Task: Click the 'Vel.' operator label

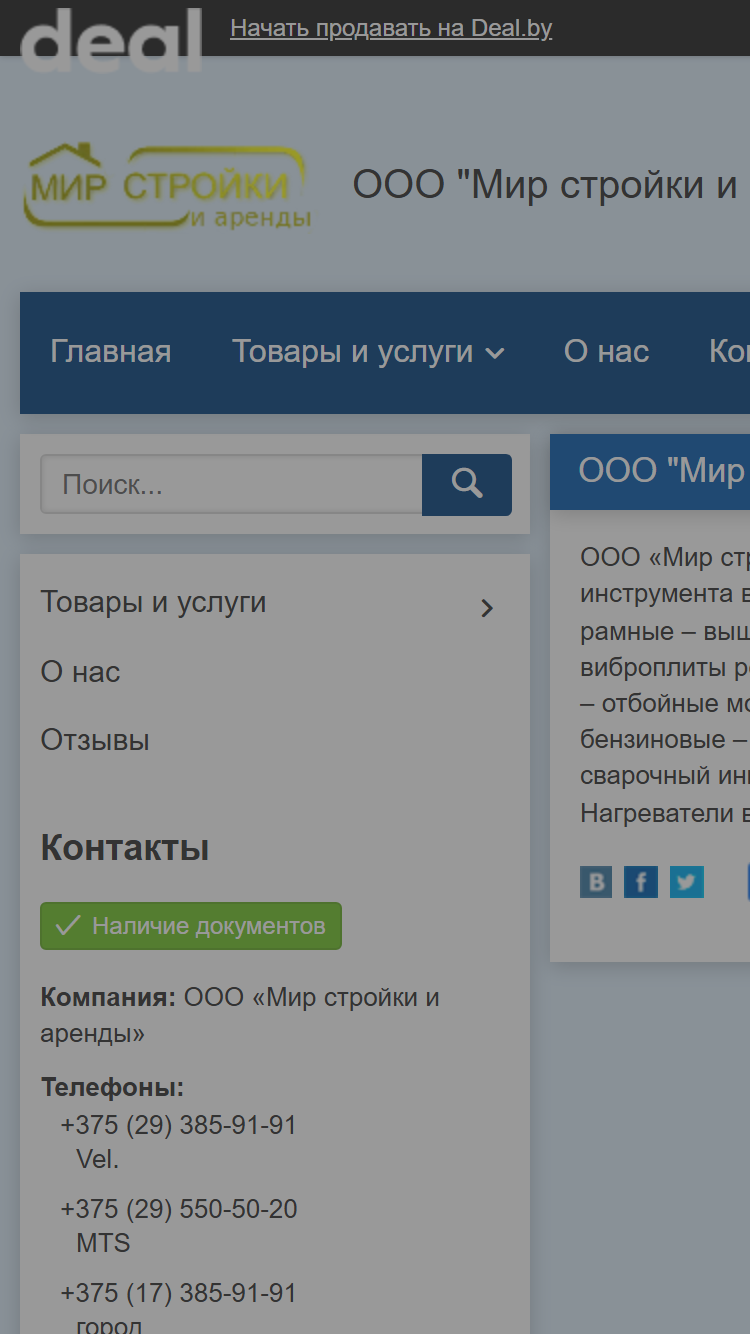Action: (x=97, y=1159)
